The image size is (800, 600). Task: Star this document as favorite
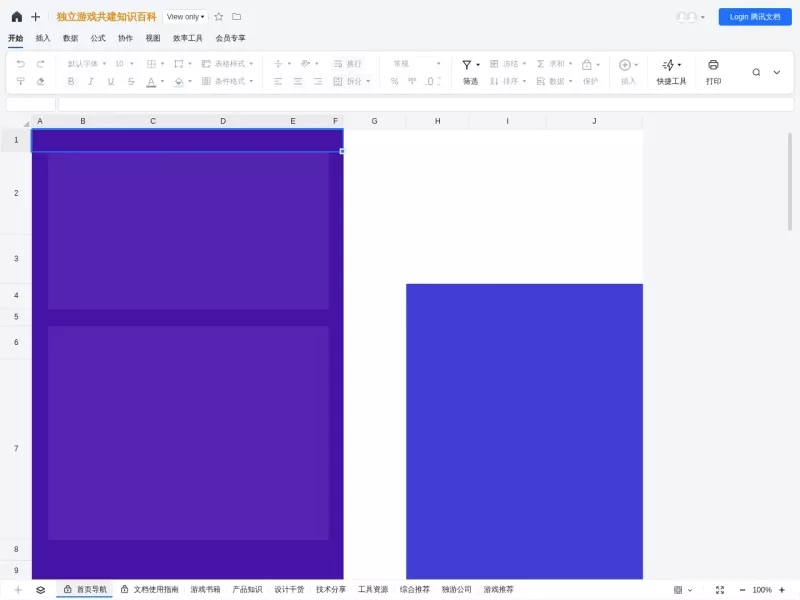pos(219,17)
